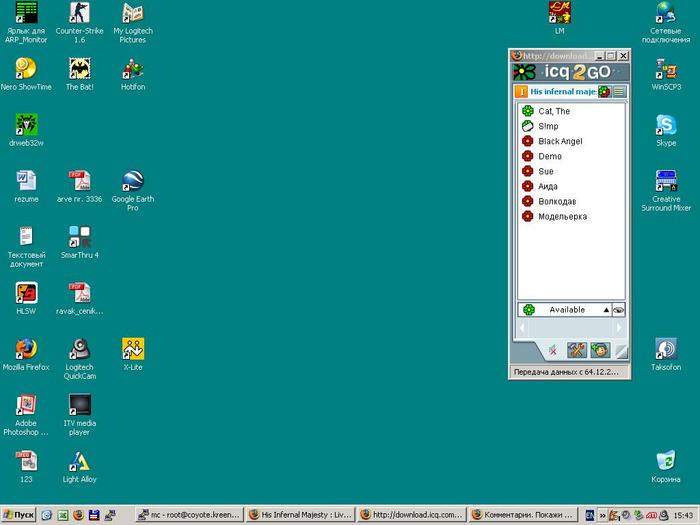This screenshot has width=700, height=525.
Task: Switch to mc - root@coyote taskbar window
Action: [x=190, y=515]
